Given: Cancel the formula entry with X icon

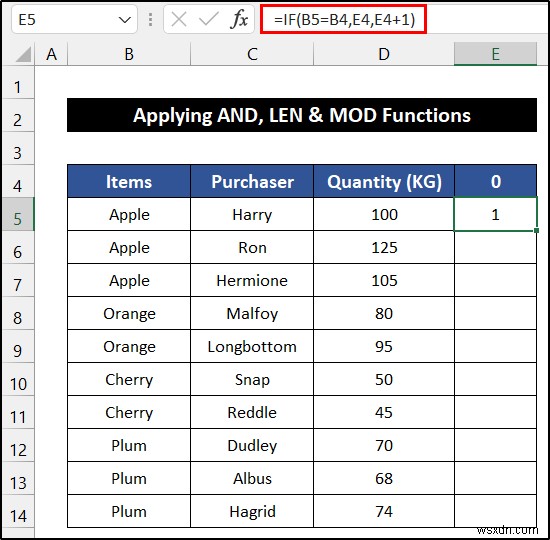Looking at the screenshot, I should pos(179,19).
